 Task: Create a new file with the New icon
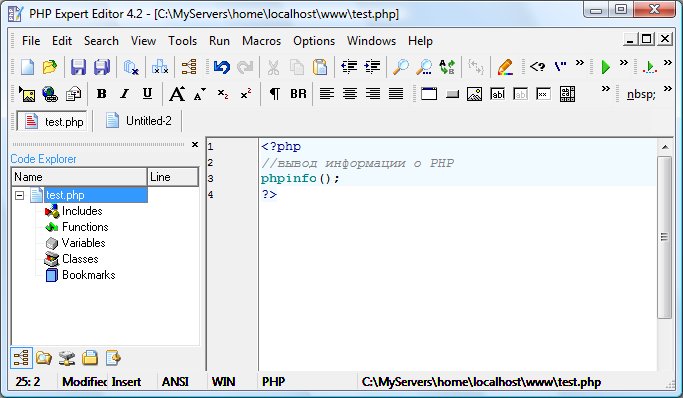tap(27, 67)
